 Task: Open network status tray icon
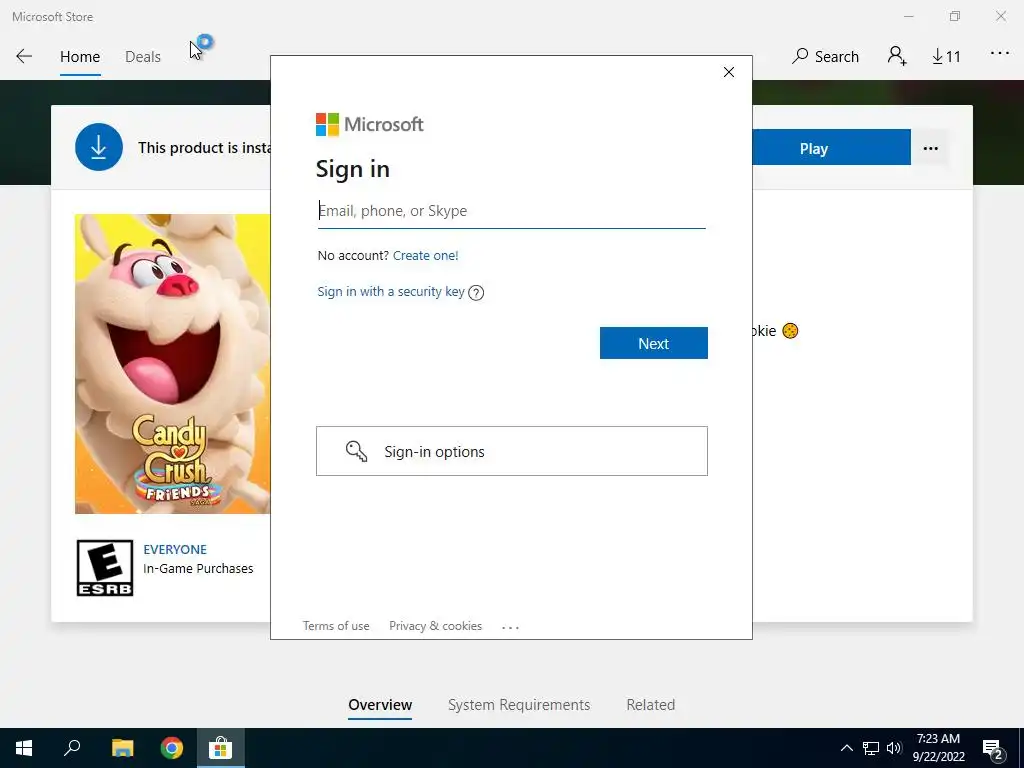click(871, 748)
